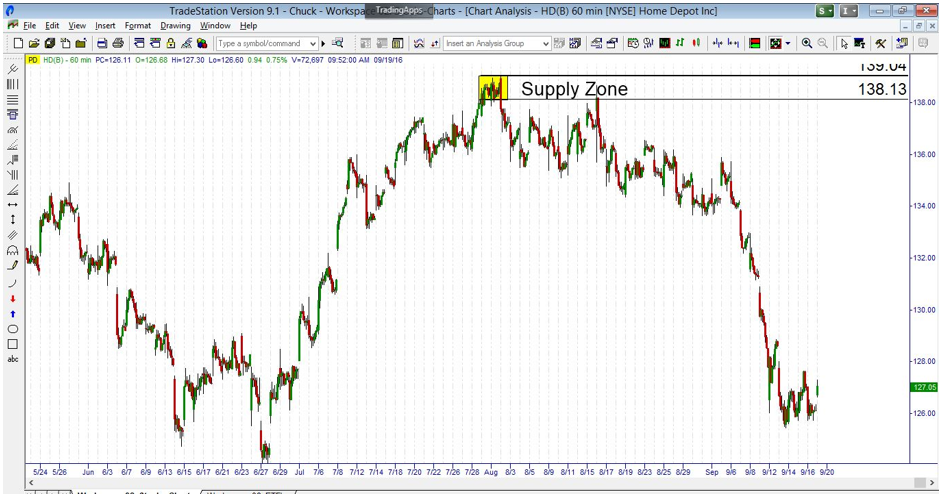The height and width of the screenshot is (494, 944).
Task: Click the HD(B) - 60 min status text
Action: click(x=67, y=60)
